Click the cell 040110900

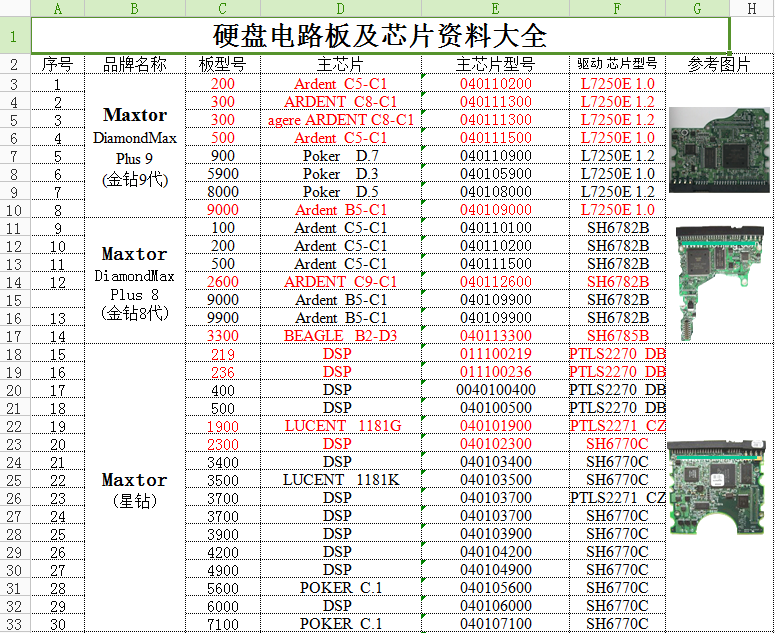[x=495, y=156]
